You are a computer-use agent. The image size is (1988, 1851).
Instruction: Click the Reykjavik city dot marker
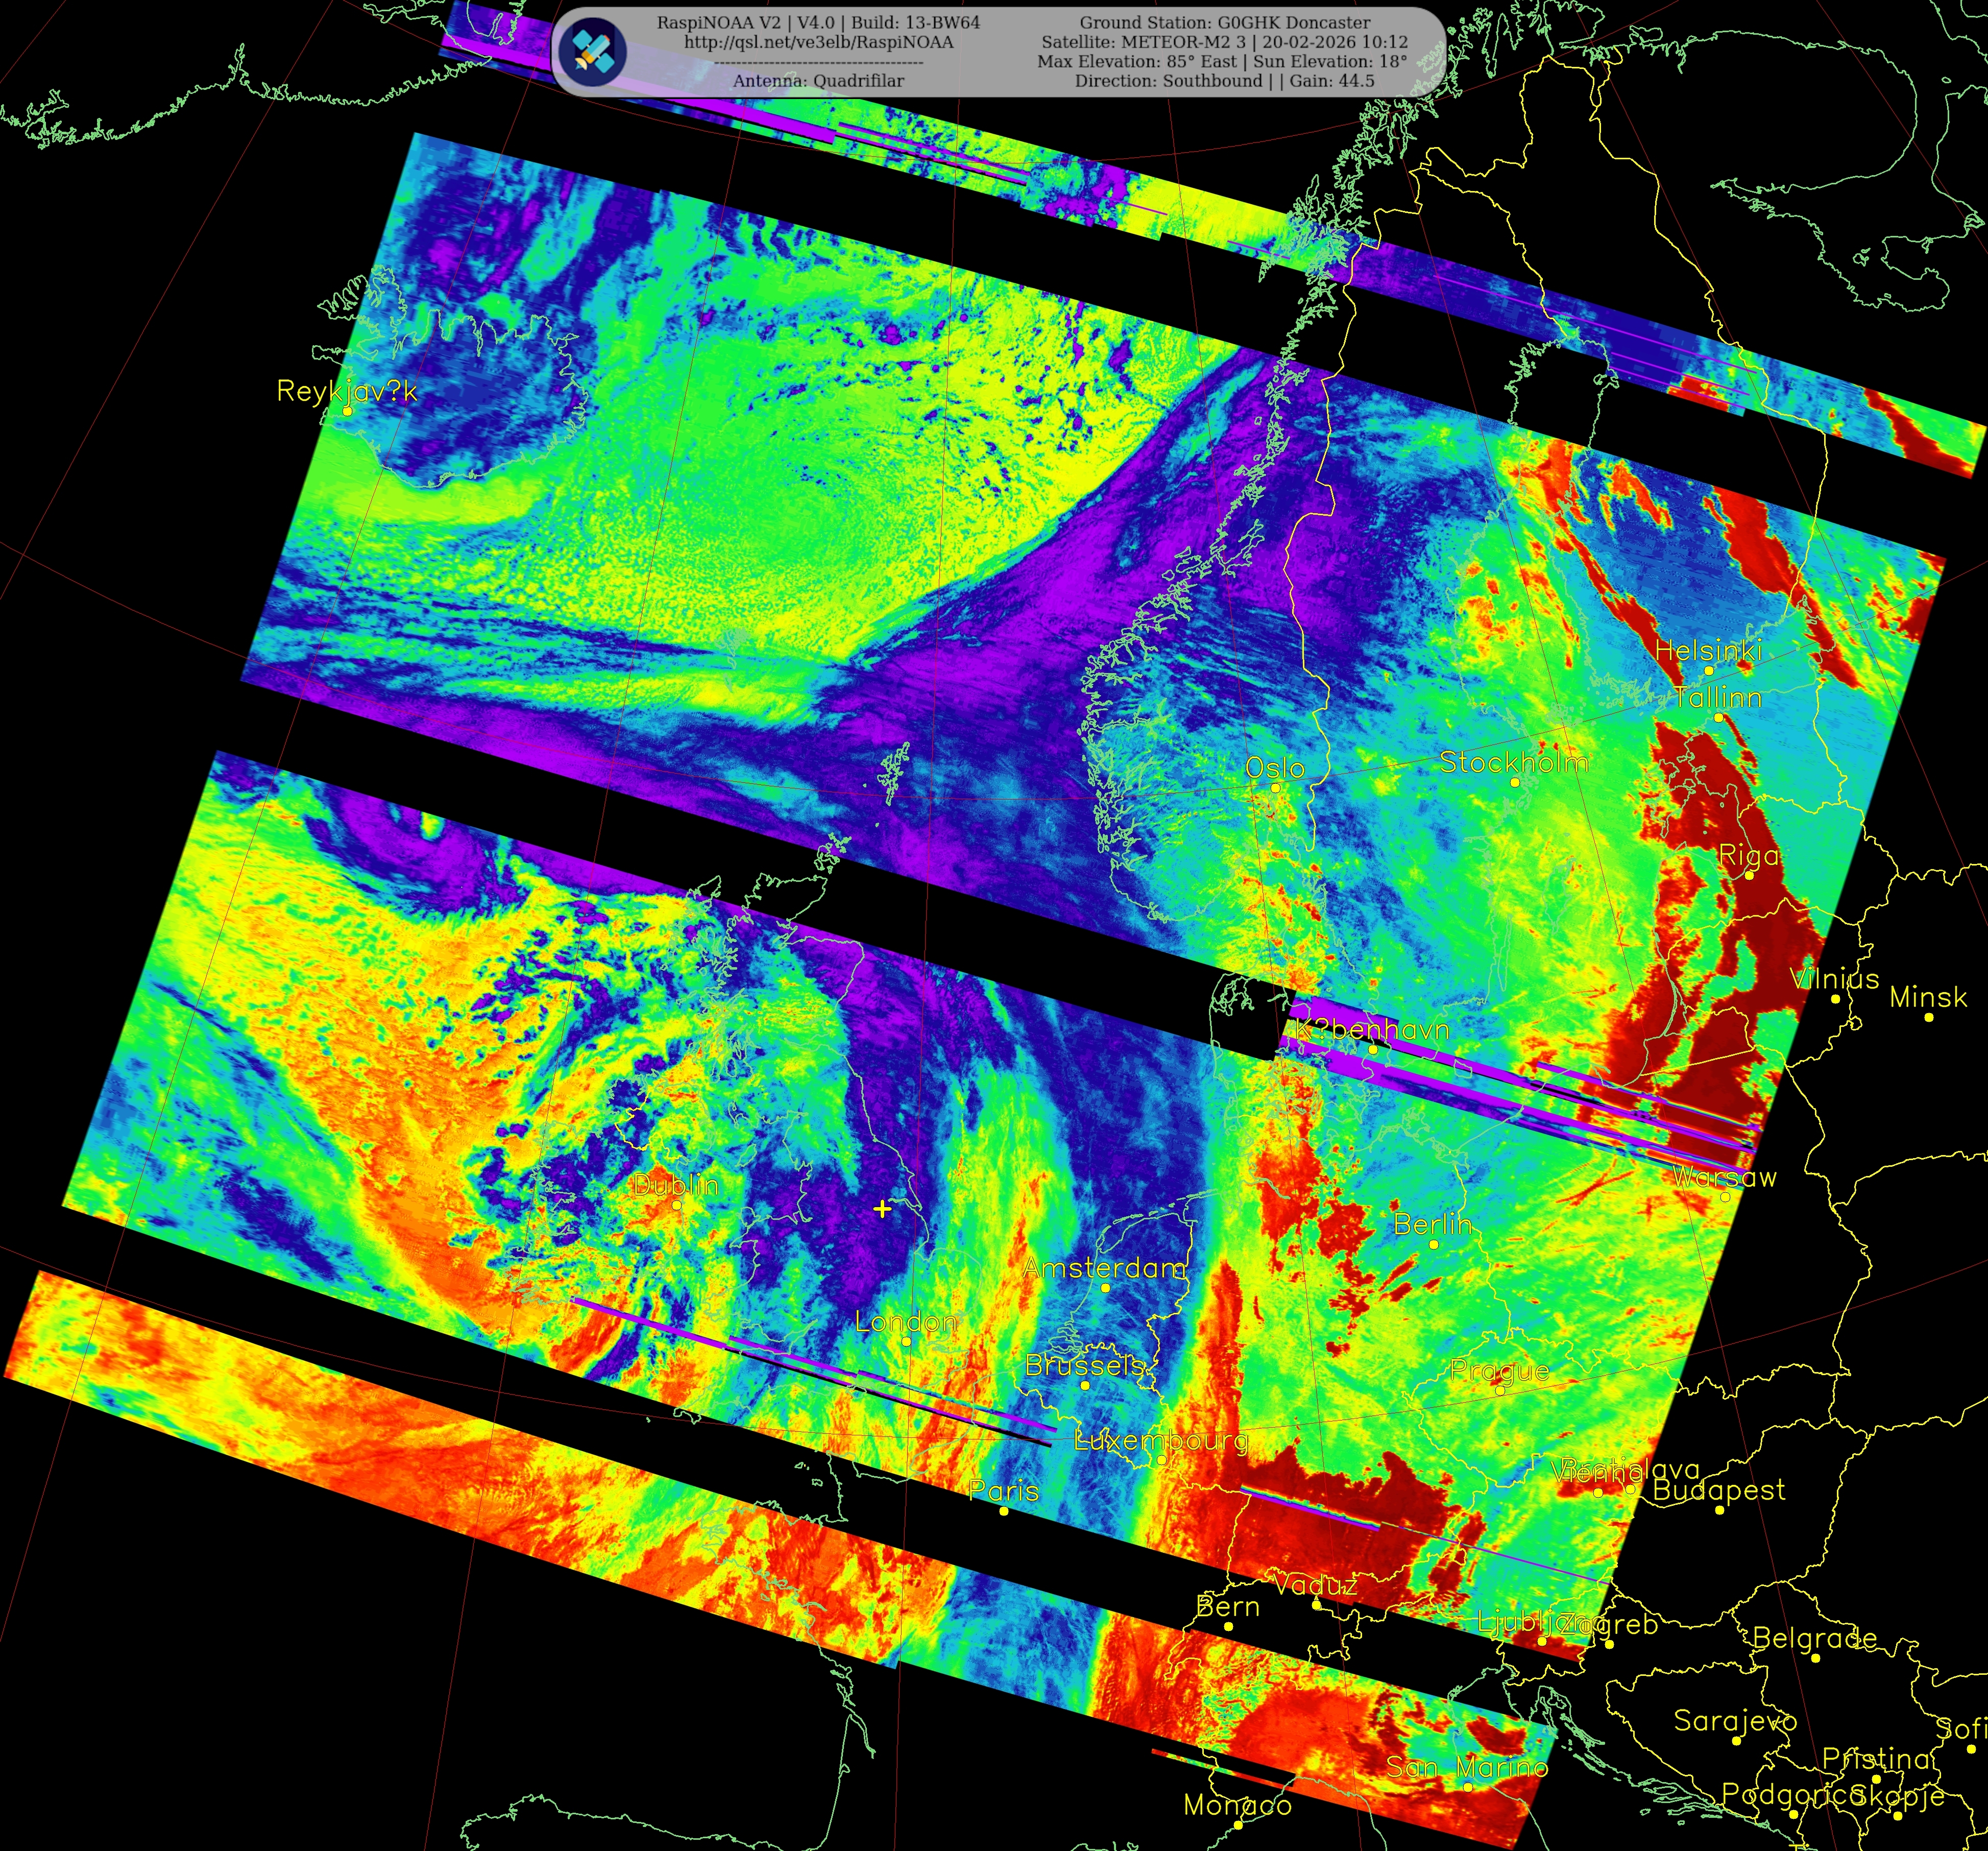point(347,411)
